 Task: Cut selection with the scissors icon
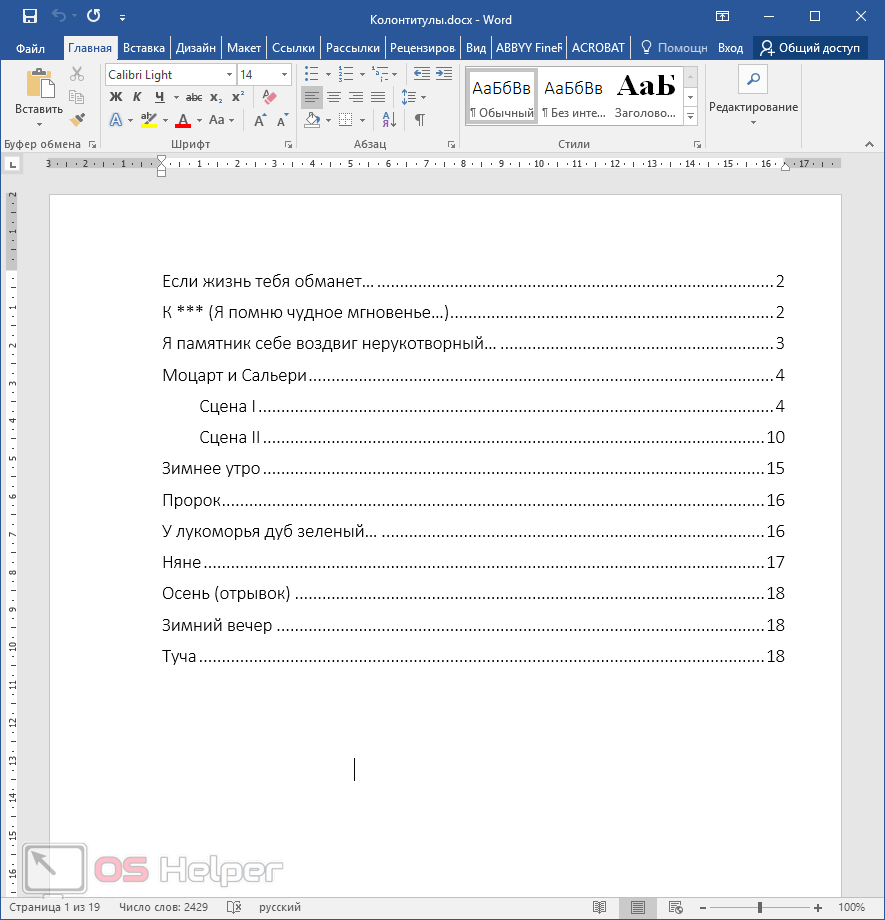(x=77, y=75)
